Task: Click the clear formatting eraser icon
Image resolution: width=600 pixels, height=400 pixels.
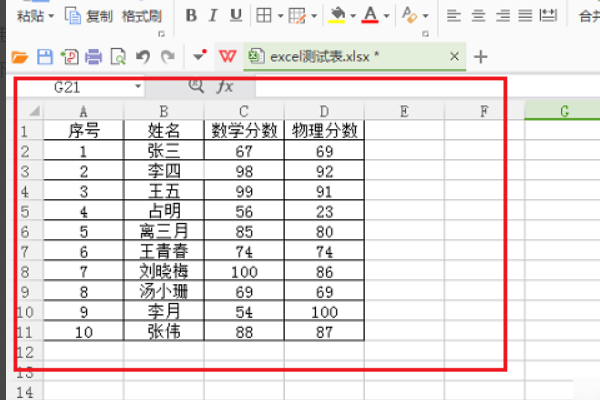Action: coord(409,15)
